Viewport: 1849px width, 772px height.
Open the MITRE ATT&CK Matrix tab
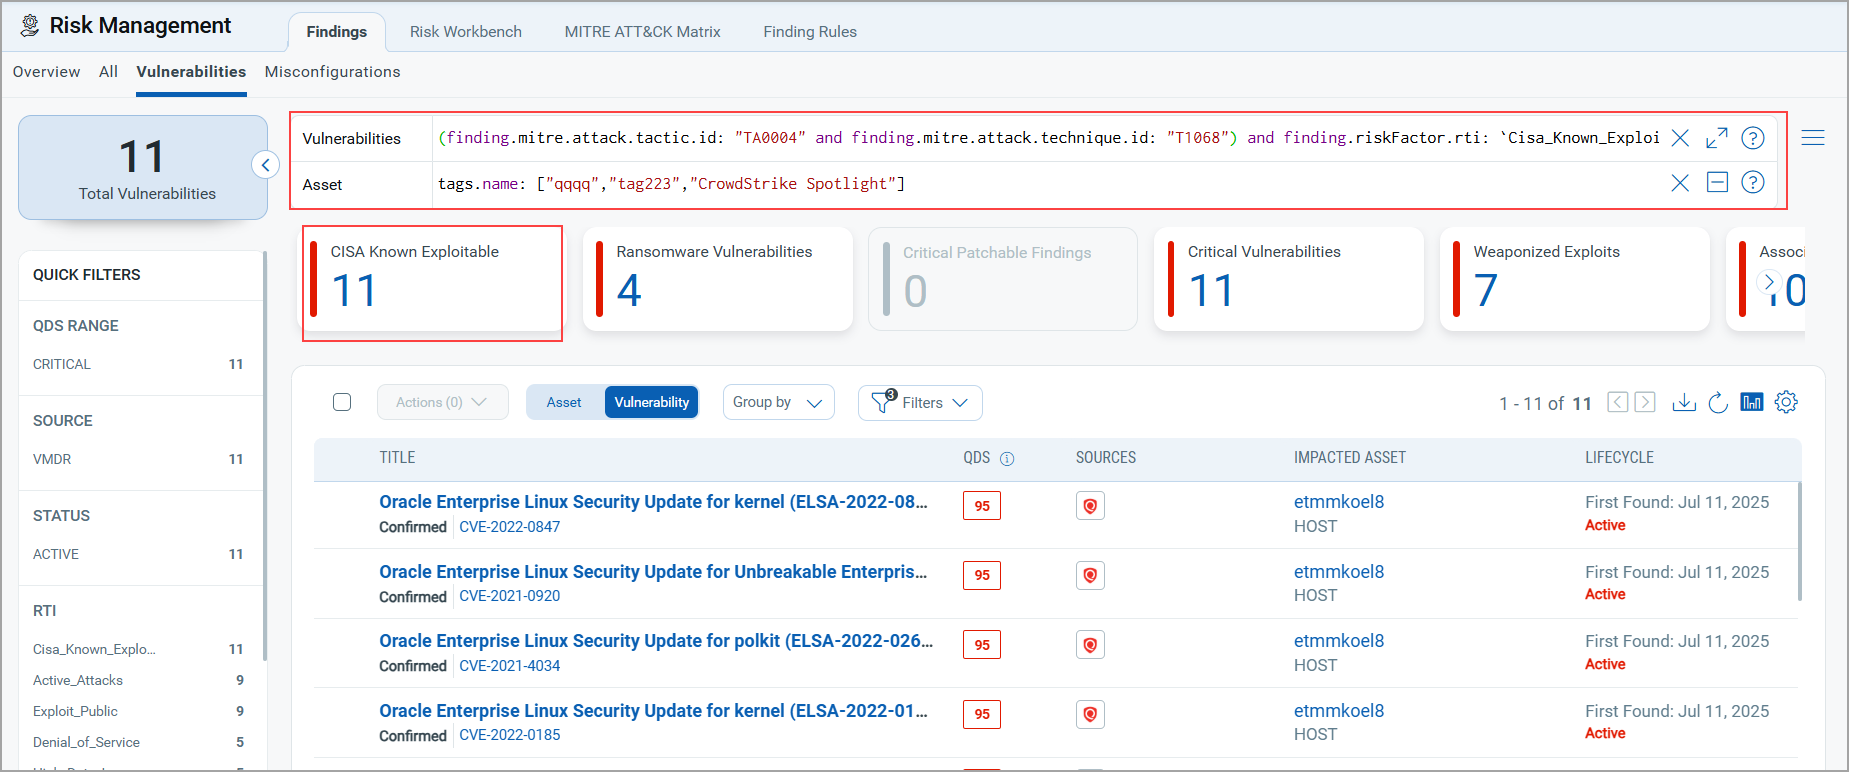pyautogui.click(x=642, y=32)
